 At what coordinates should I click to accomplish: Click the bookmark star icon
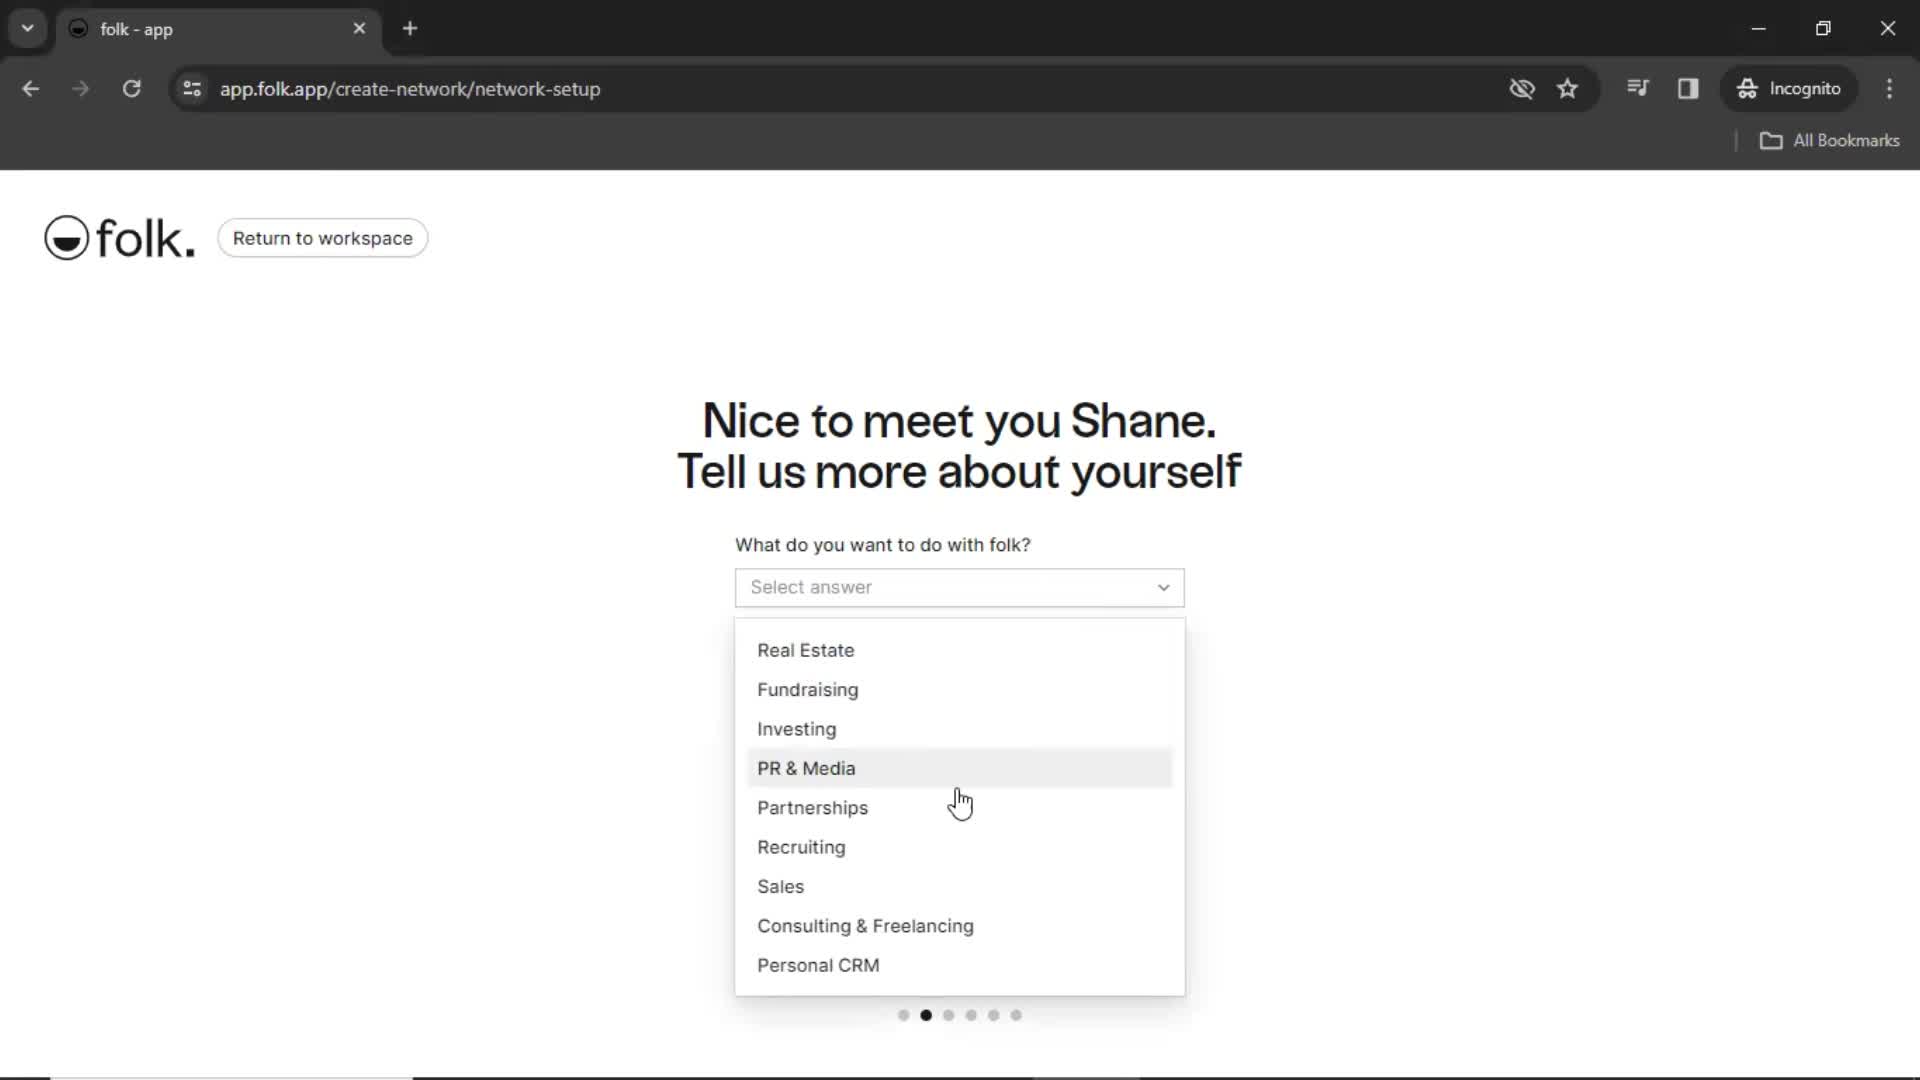[x=1568, y=88]
